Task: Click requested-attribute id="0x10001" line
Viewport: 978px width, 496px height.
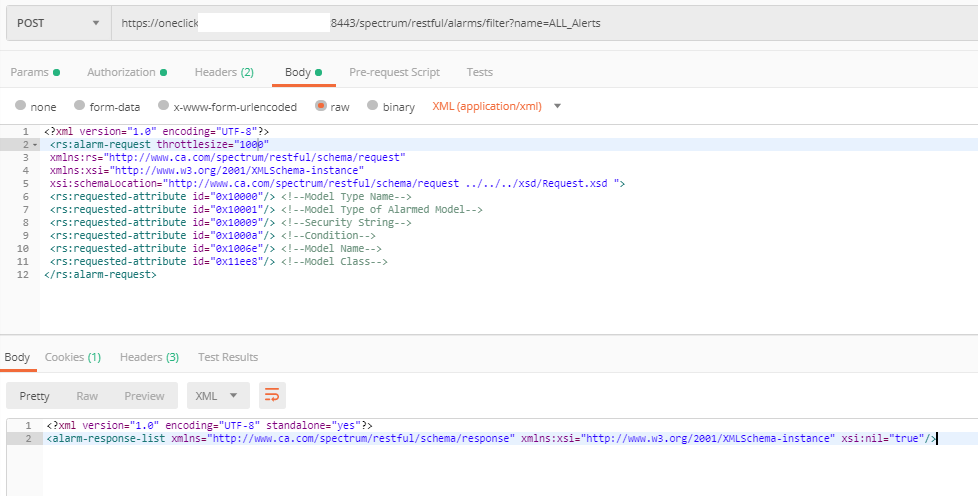Action: pos(266,210)
